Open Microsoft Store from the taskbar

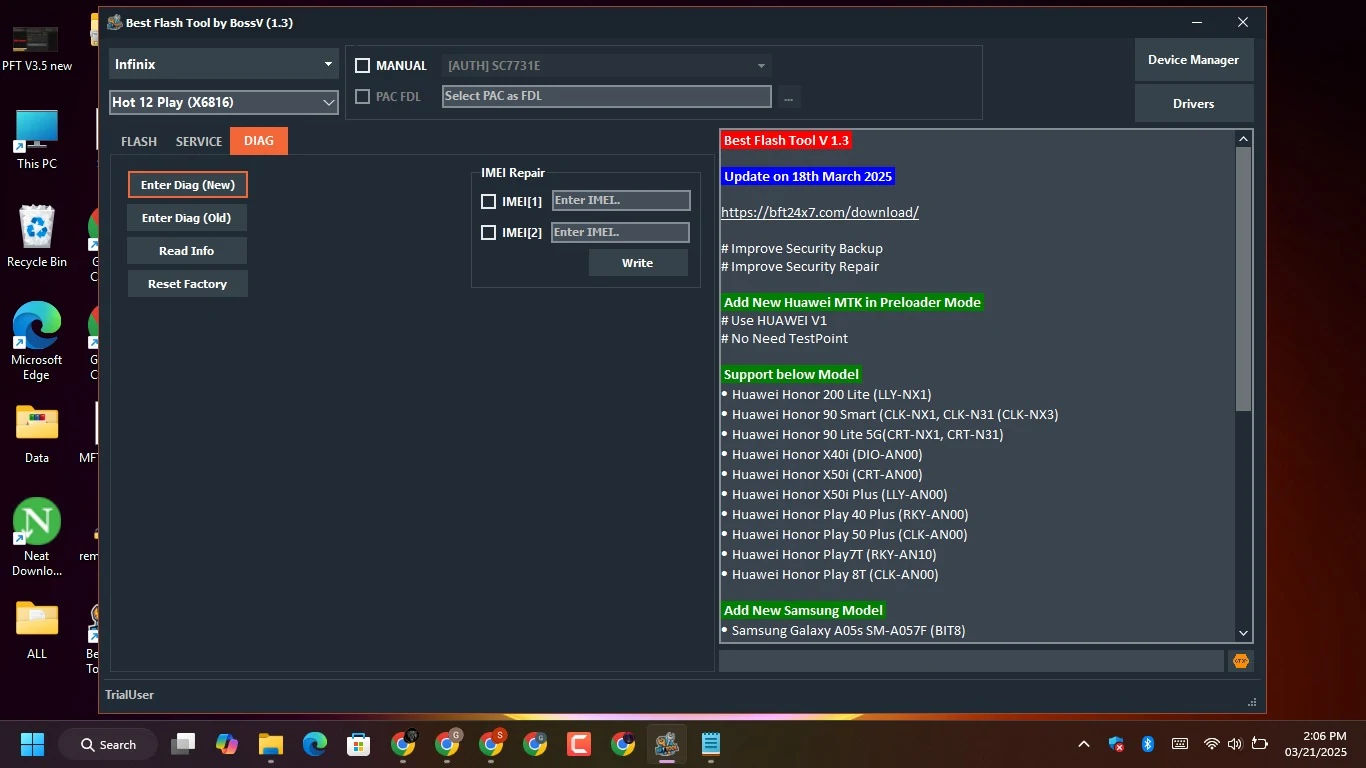point(359,744)
